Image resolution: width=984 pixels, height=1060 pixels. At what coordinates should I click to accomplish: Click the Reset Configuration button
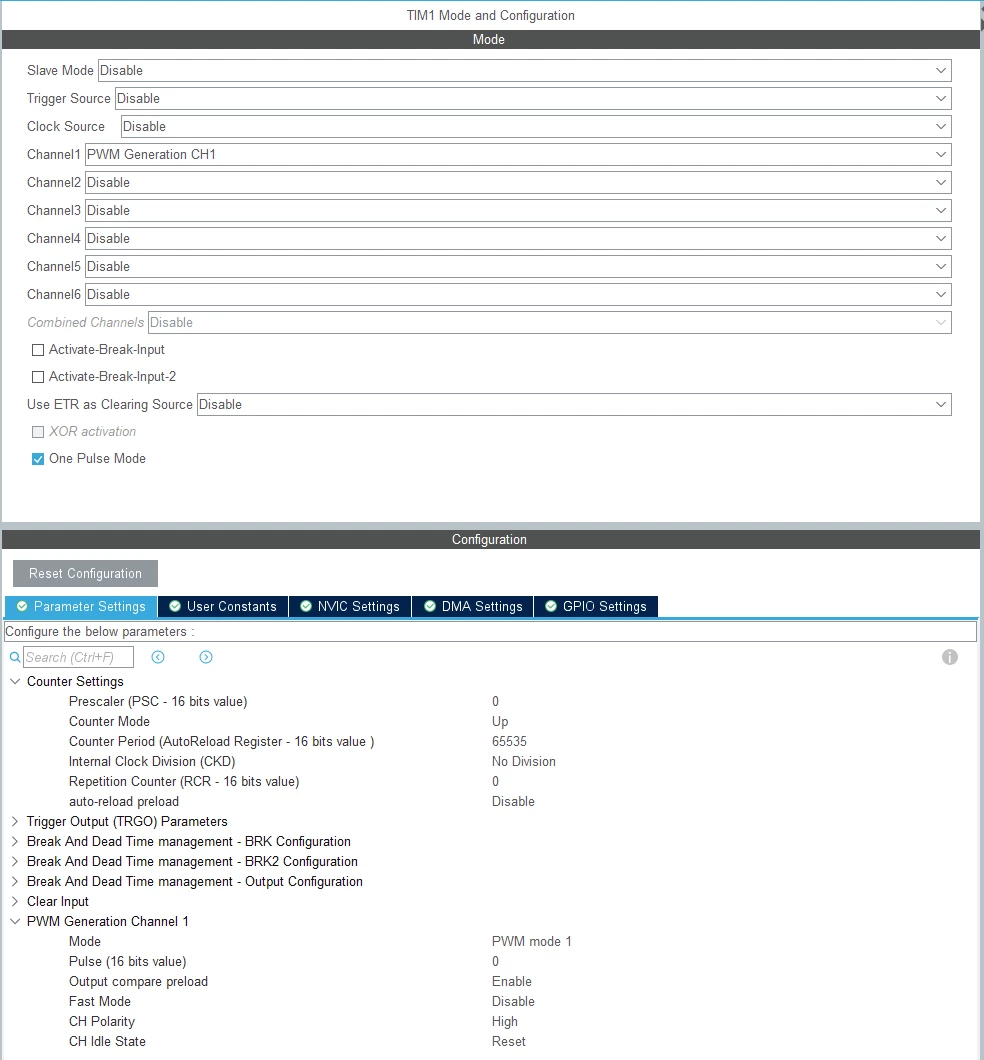[85, 573]
